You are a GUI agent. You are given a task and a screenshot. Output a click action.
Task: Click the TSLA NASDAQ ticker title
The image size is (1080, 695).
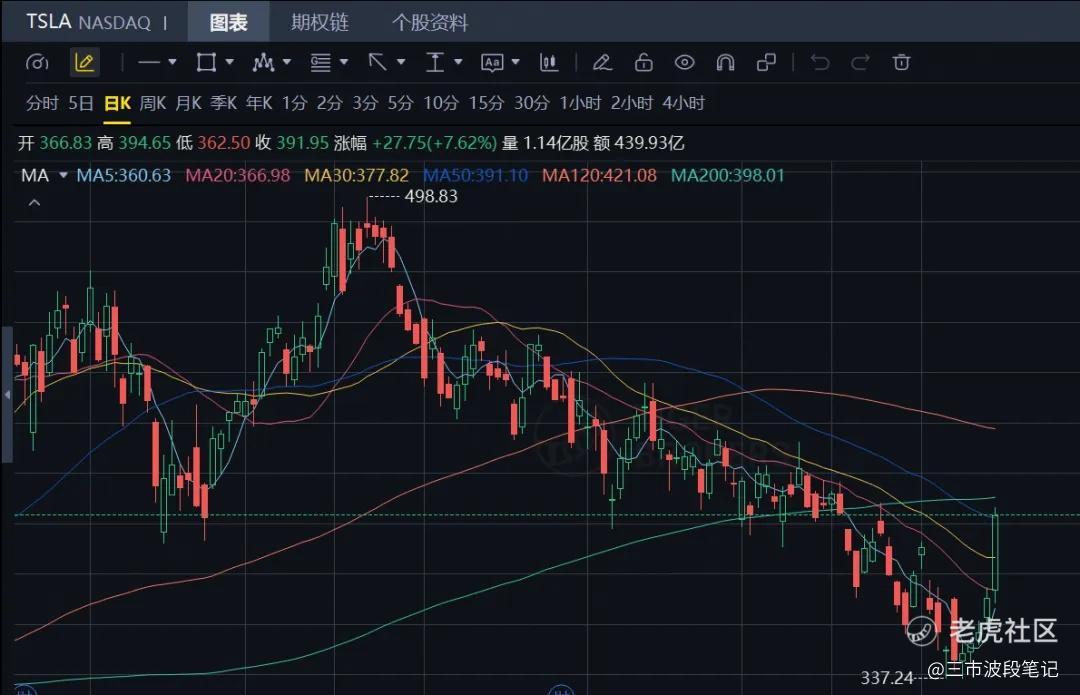(x=88, y=23)
